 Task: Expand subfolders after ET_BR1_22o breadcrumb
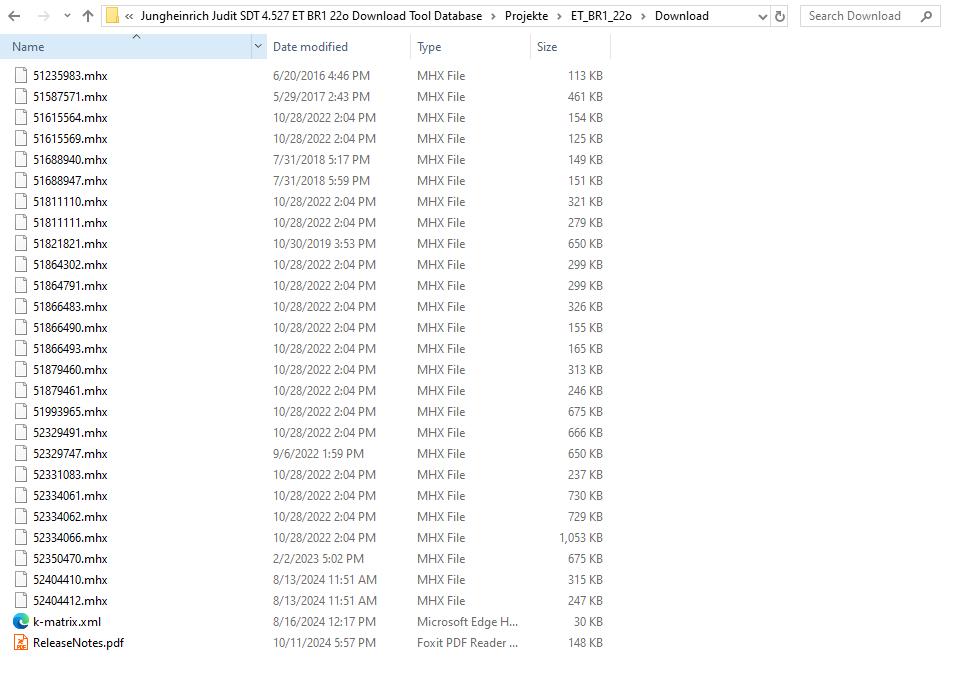tap(643, 16)
